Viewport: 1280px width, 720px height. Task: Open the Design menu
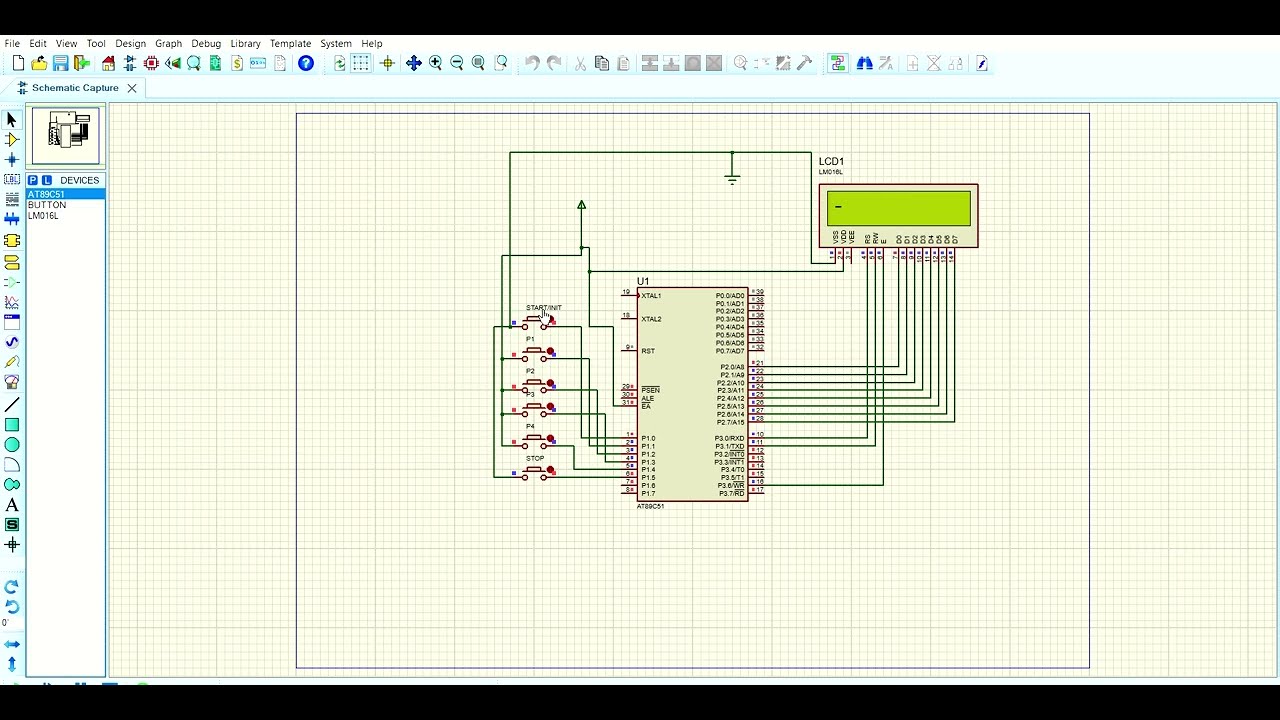130,44
